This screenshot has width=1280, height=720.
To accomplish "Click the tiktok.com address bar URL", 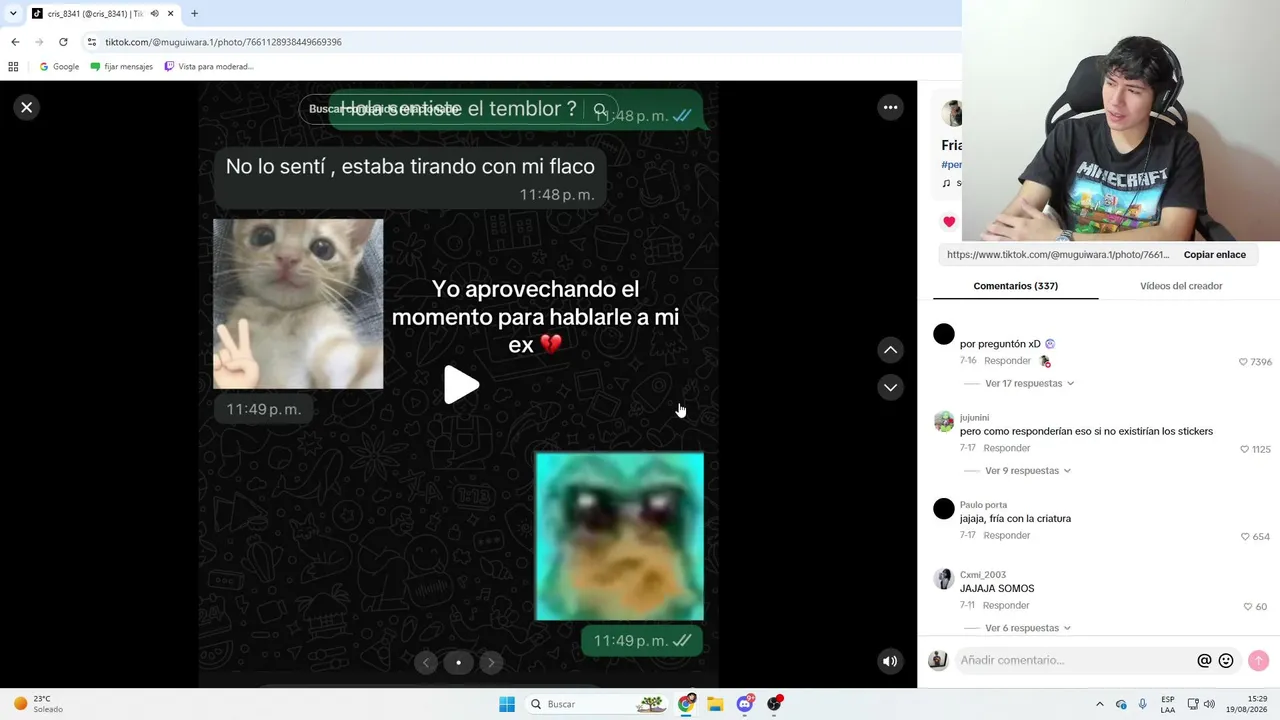I will pos(223,42).
